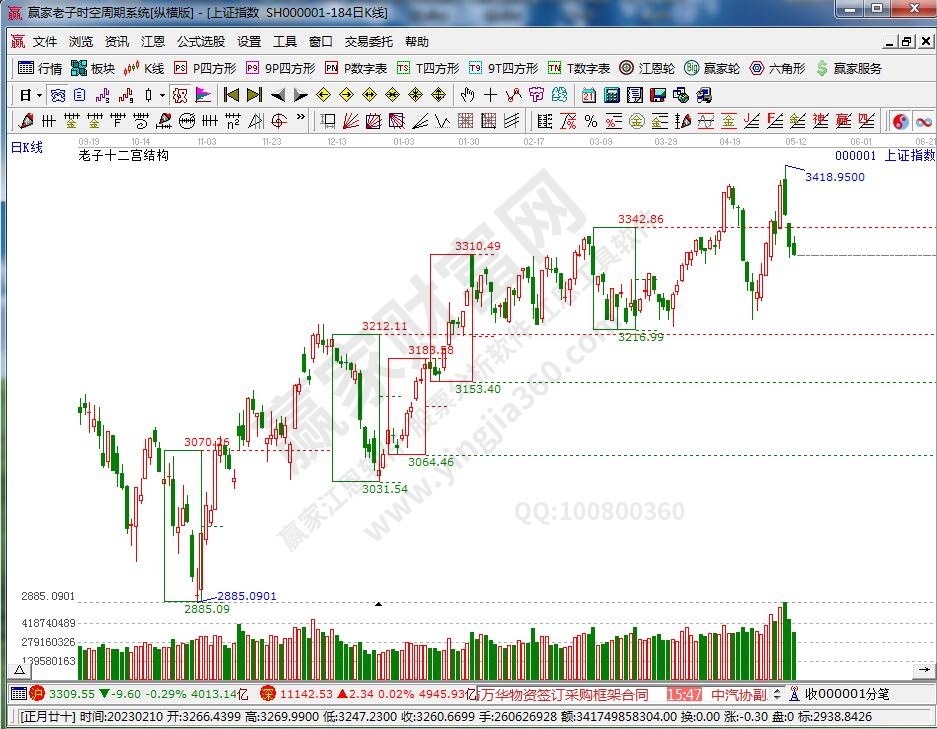
Task: Click the percent sign drawing tool
Action: pyautogui.click(x=591, y=121)
